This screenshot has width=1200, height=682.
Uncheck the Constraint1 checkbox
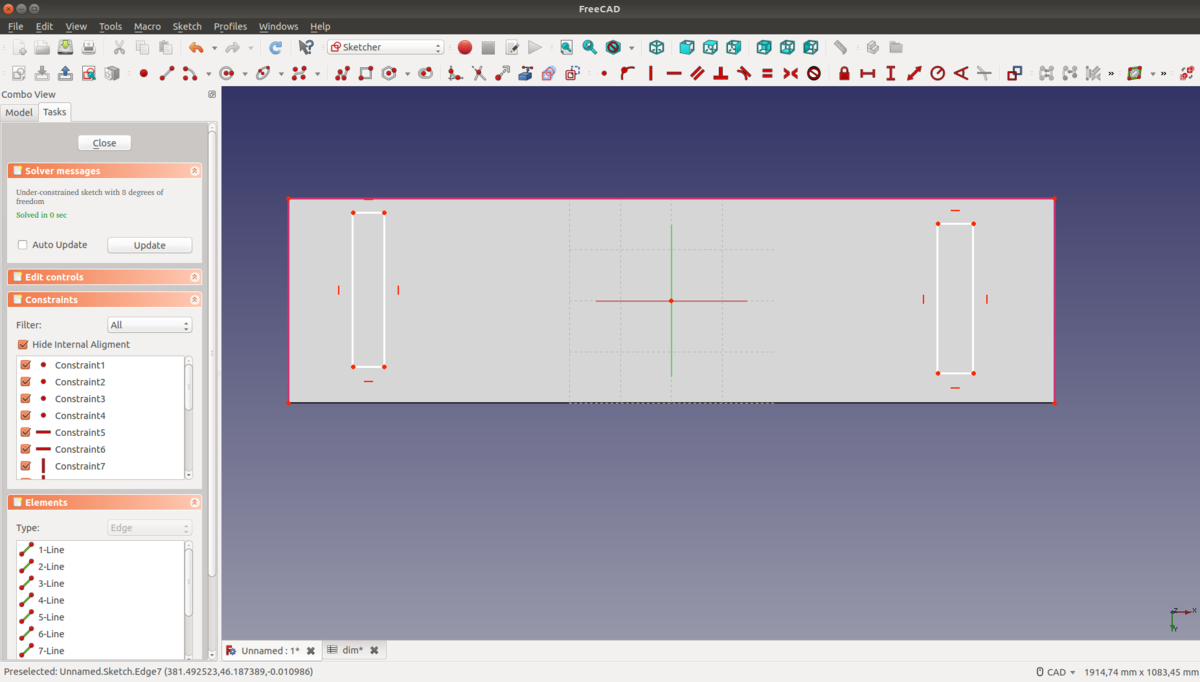coord(26,365)
